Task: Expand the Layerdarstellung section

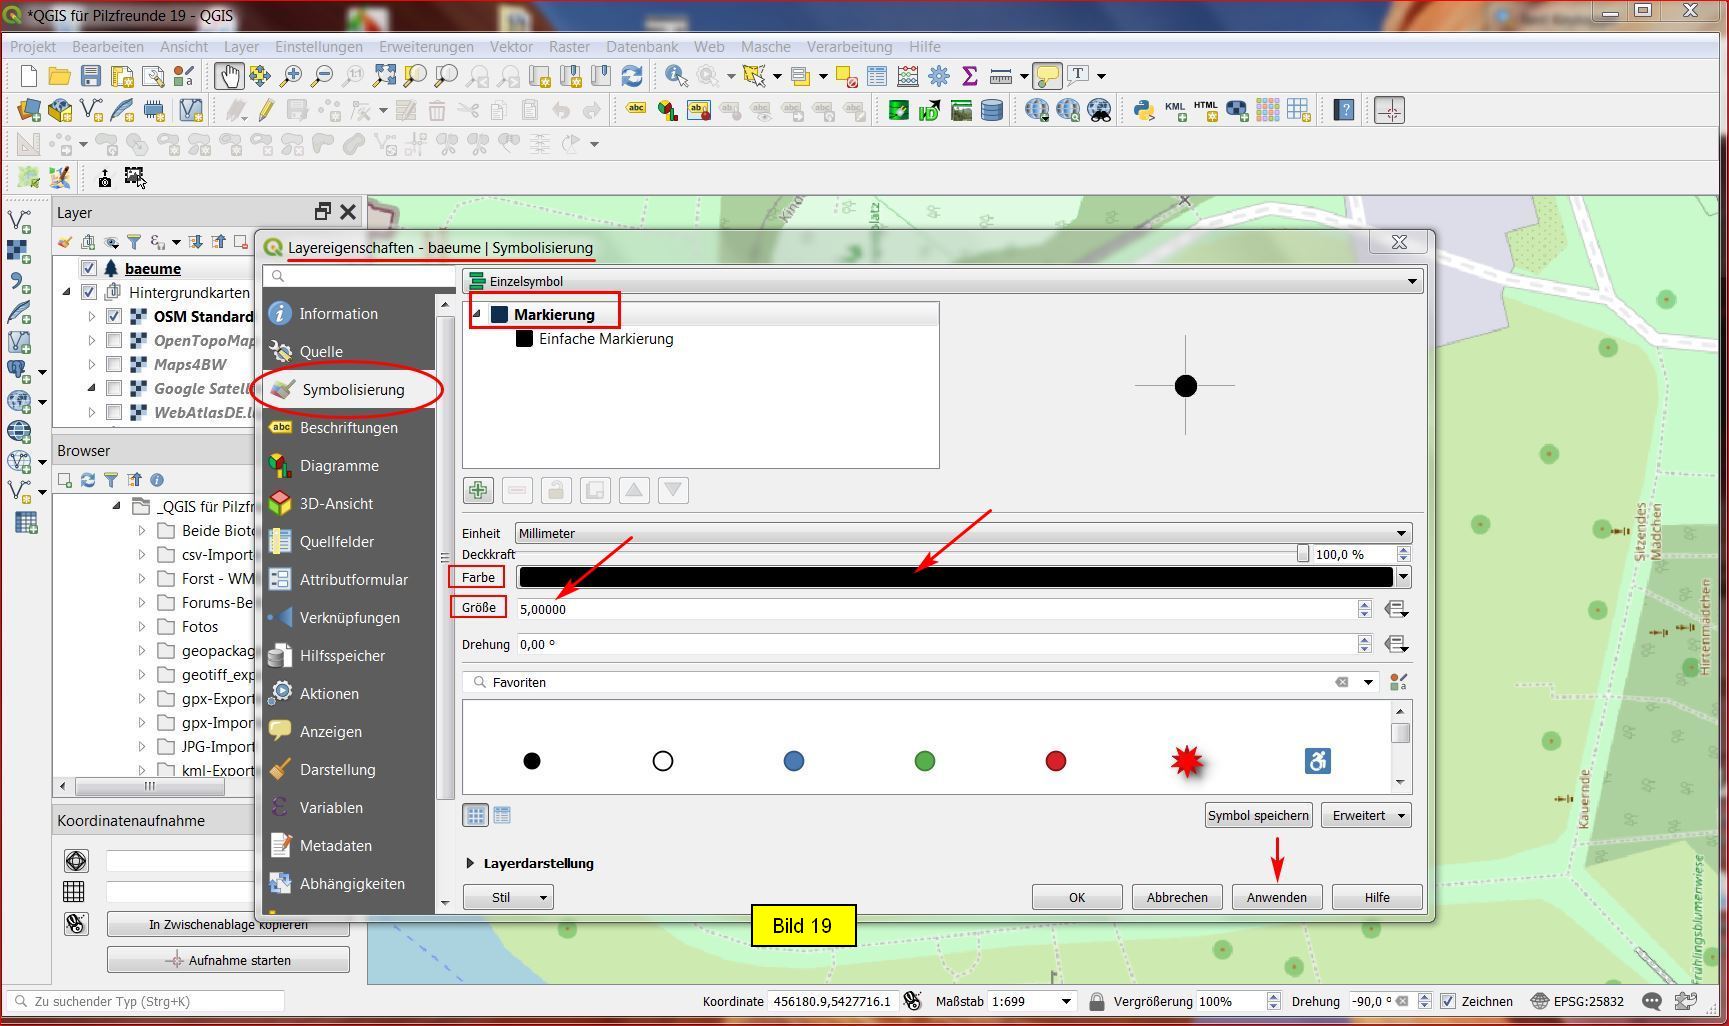Action: (470, 863)
